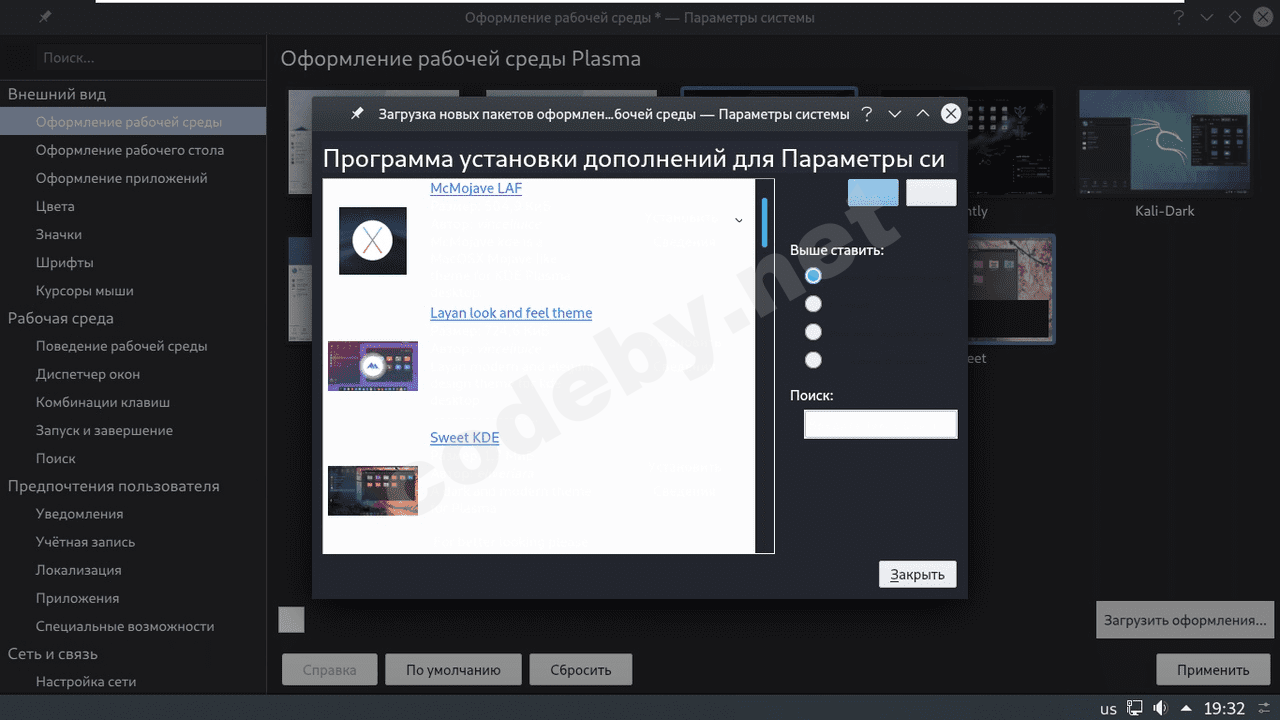The width and height of the screenshot is (1280, 720).
Task: Select Цвета in the sidebar
Action: [55, 206]
